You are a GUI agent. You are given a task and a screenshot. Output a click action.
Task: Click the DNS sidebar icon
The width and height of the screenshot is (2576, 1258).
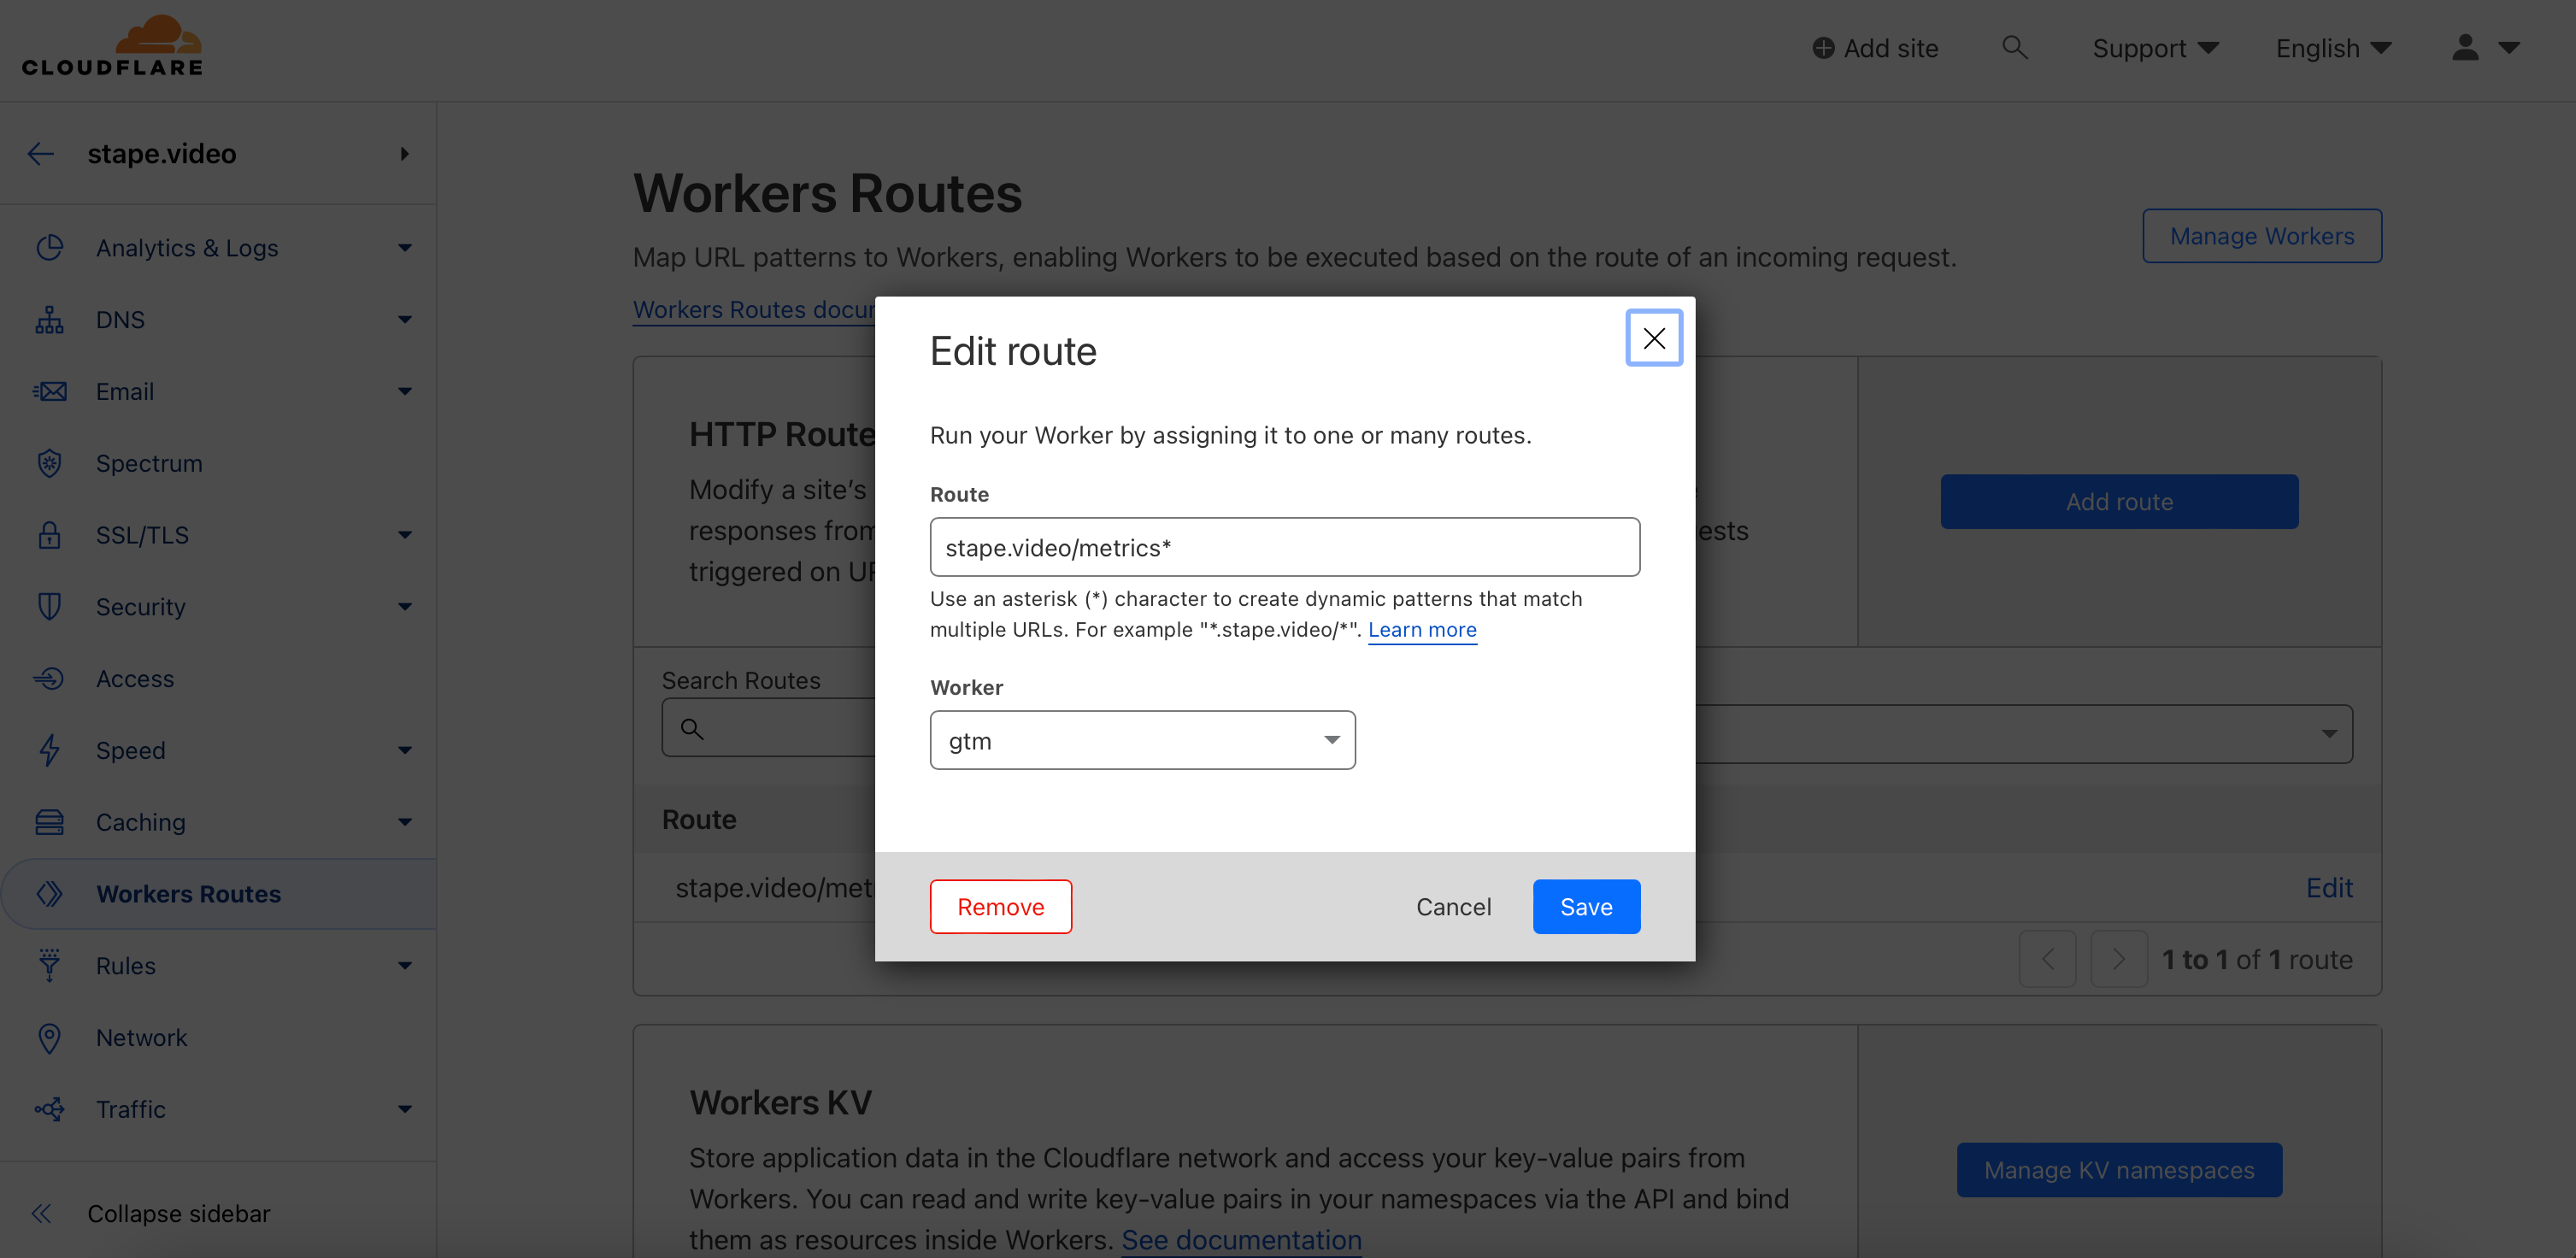tap(48, 317)
